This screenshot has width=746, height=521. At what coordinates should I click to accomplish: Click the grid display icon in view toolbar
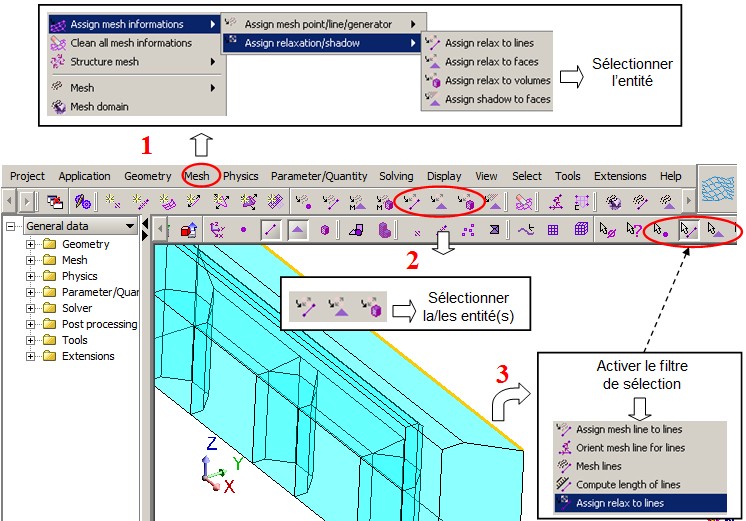click(553, 230)
